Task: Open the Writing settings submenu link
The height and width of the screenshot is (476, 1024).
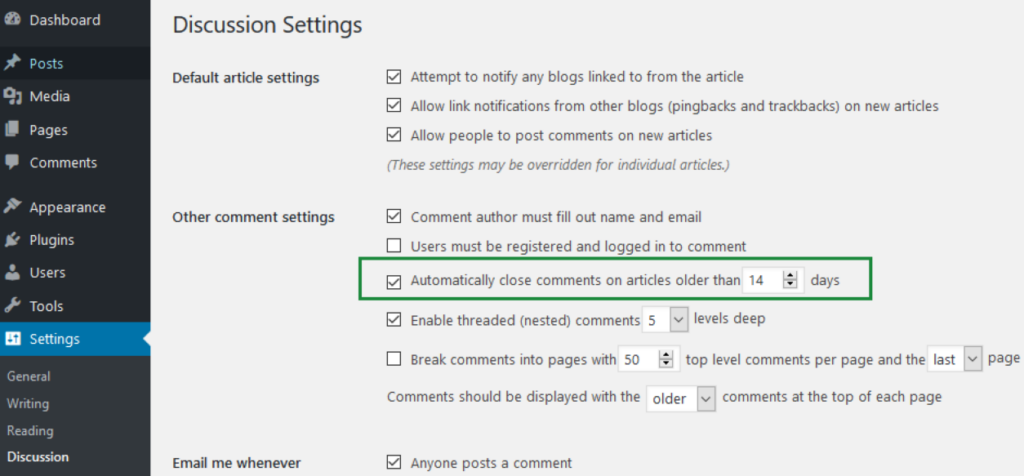Action: click(x=28, y=404)
